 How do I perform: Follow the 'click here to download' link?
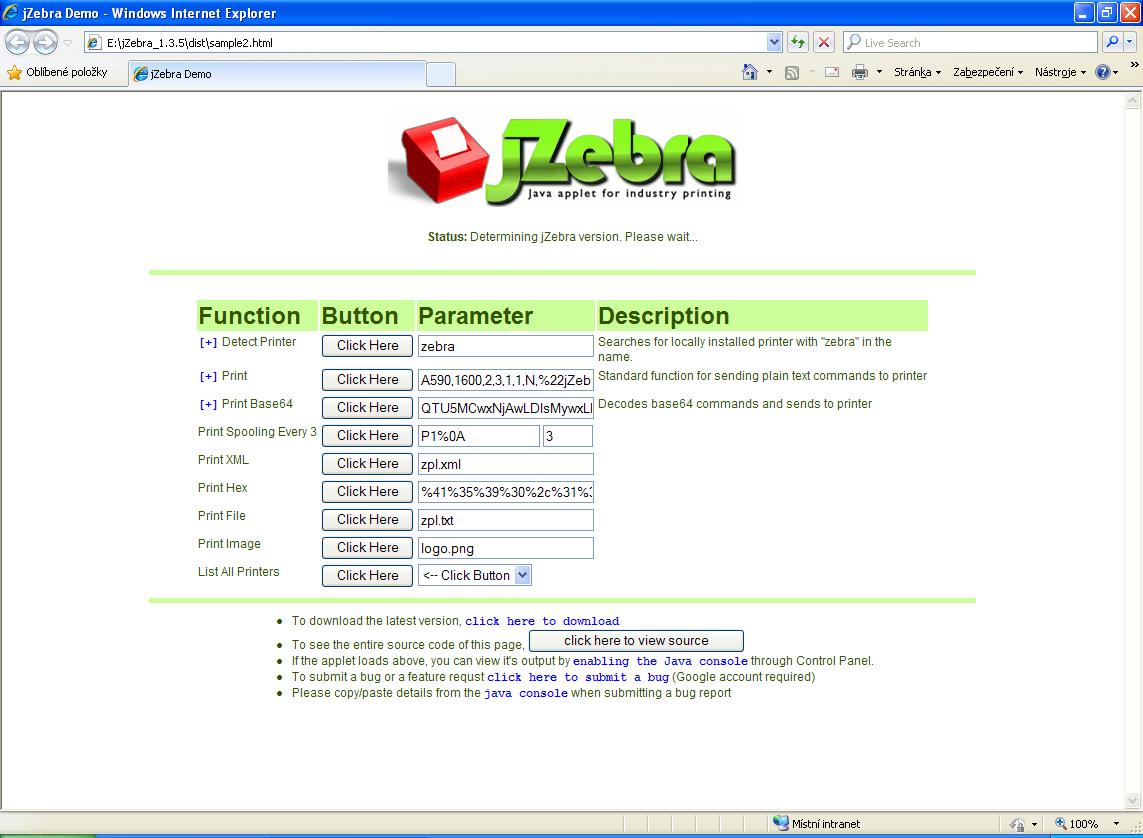[x=542, y=621]
